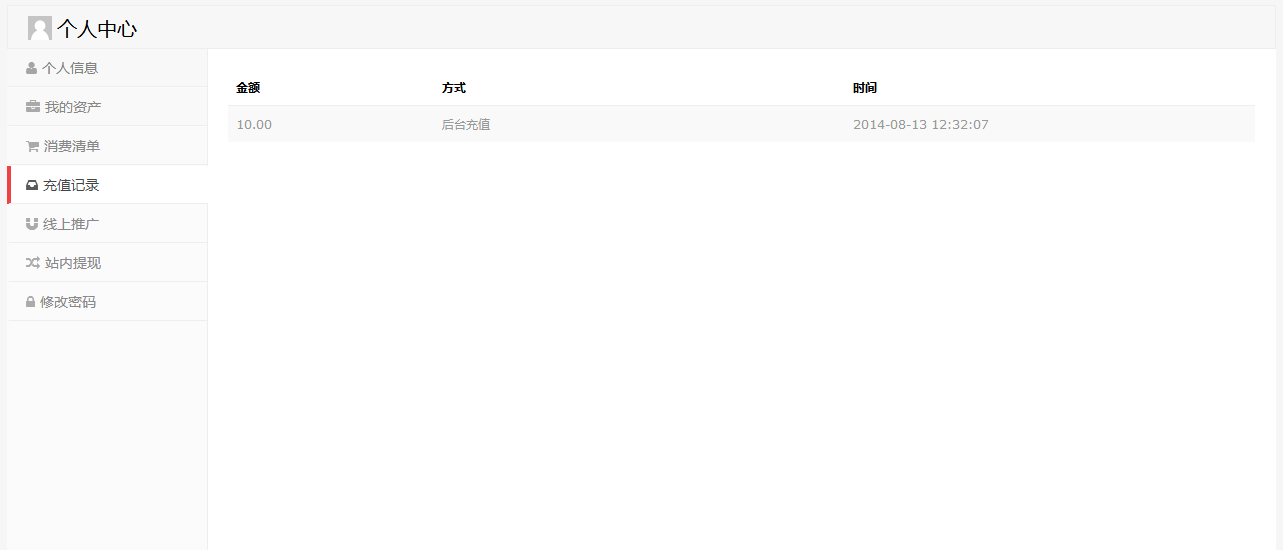Image resolution: width=1283 pixels, height=550 pixels.
Task: Open the 线上推广 section
Action: pos(72,224)
